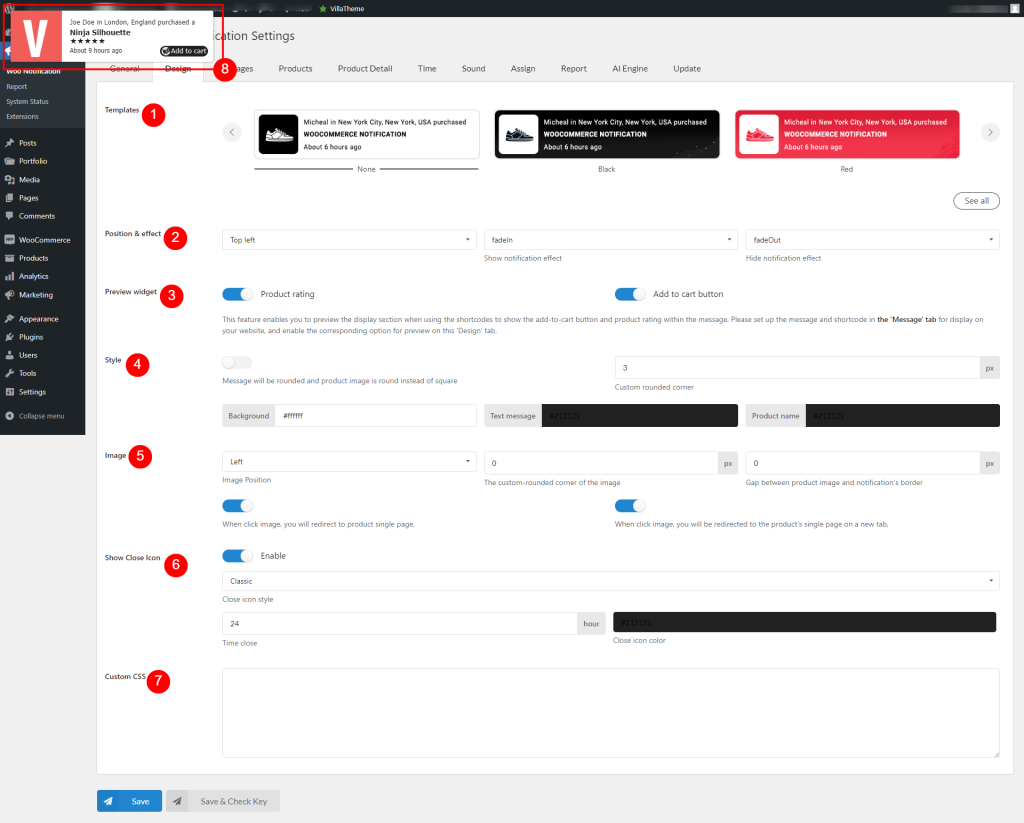This screenshot has height=823, width=1024.
Task: Click the Media icon in sidebar
Action: point(10,180)
